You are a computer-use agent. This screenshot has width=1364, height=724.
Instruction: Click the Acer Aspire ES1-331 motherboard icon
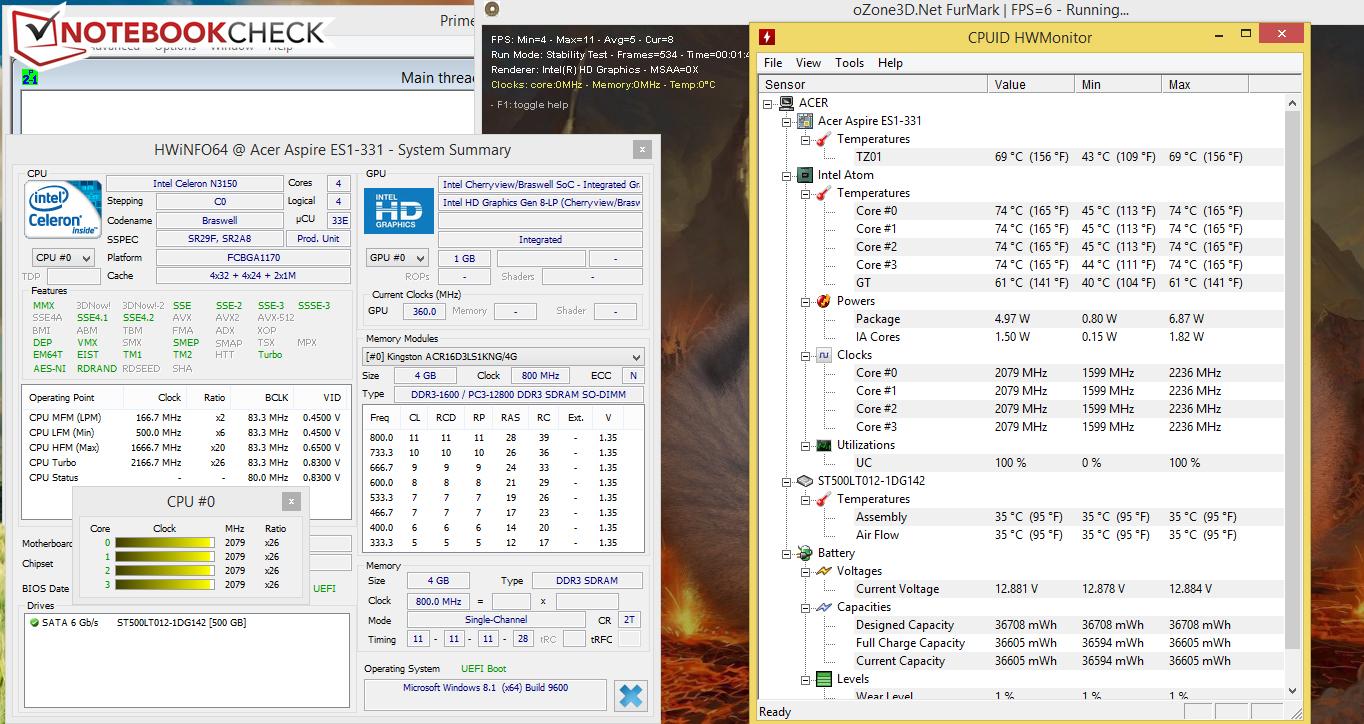pyautogui.click(x=805, y=121)
